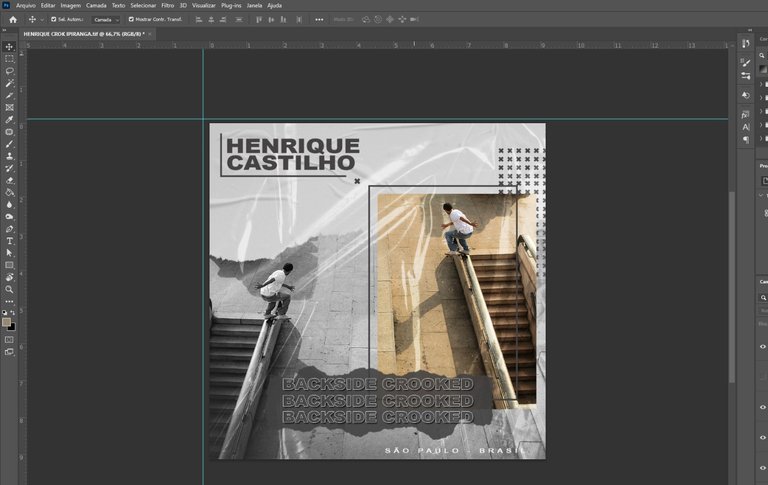Open the 'Camada' auto-select dropdown
768x485 pixels.
[106, 20]
